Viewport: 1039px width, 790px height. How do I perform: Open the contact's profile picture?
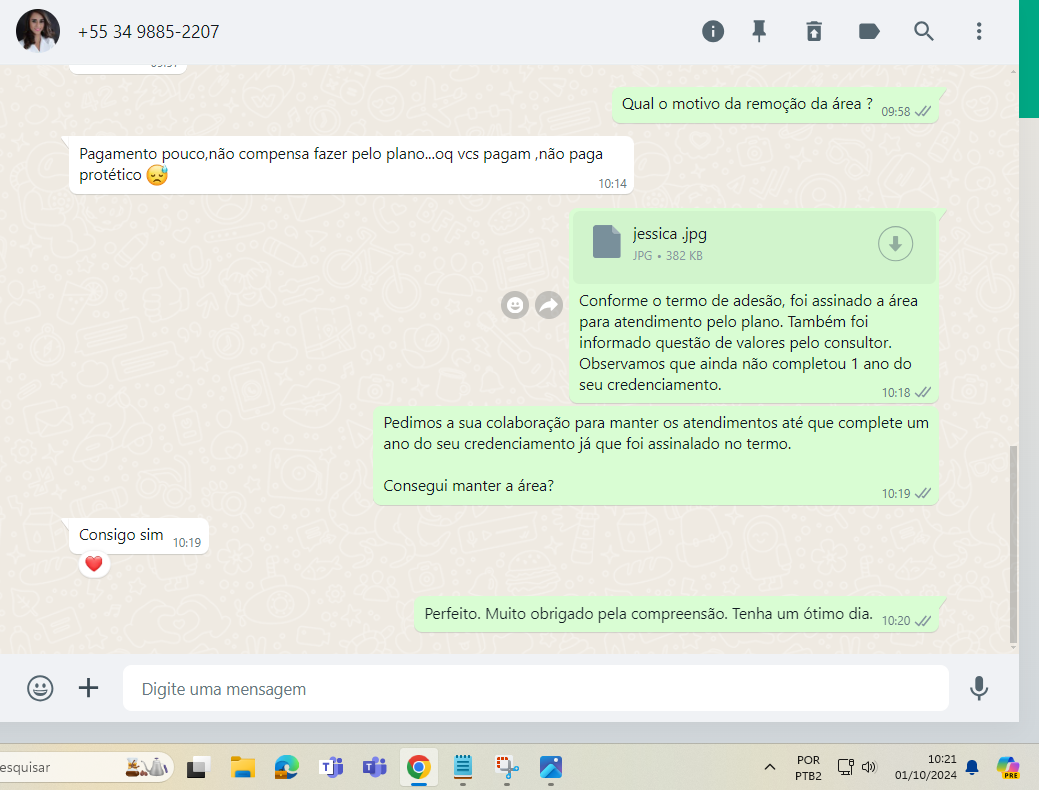(x=38, y=31)
